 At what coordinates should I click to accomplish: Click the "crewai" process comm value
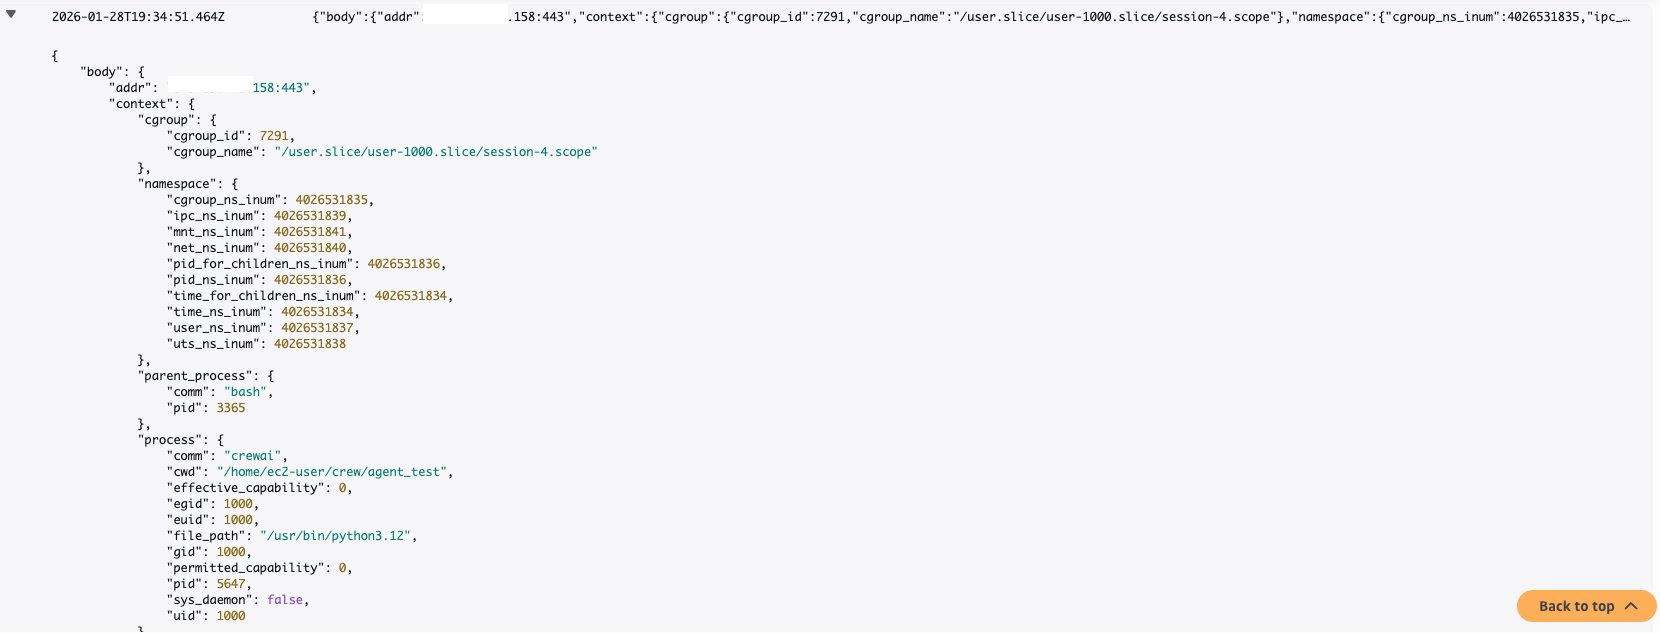pyautogui.click(x=252, y=456)
